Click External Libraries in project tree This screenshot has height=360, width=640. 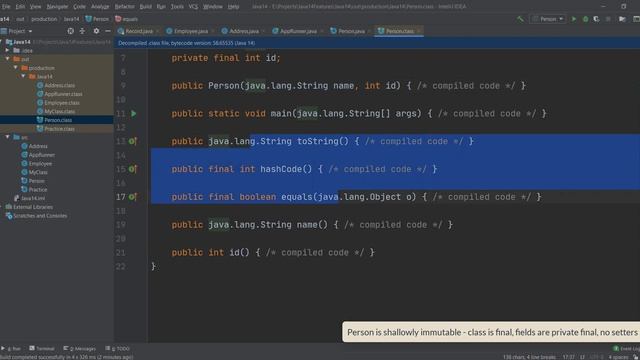coord(29,207)
